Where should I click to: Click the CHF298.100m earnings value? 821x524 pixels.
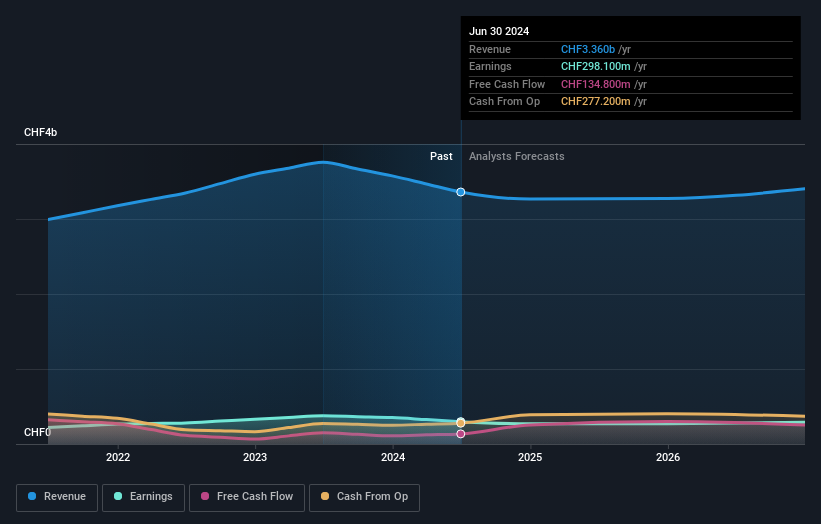[596, 66]
